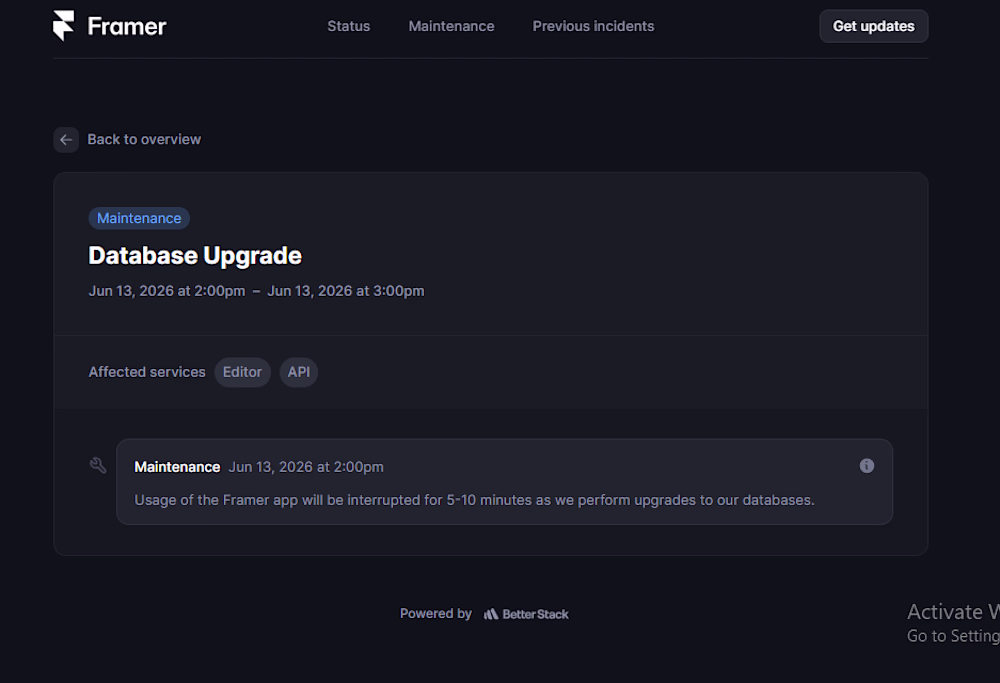The image size is (1000, 683).
Task: Click the info icon in update card
Action: tap(866, 466)
